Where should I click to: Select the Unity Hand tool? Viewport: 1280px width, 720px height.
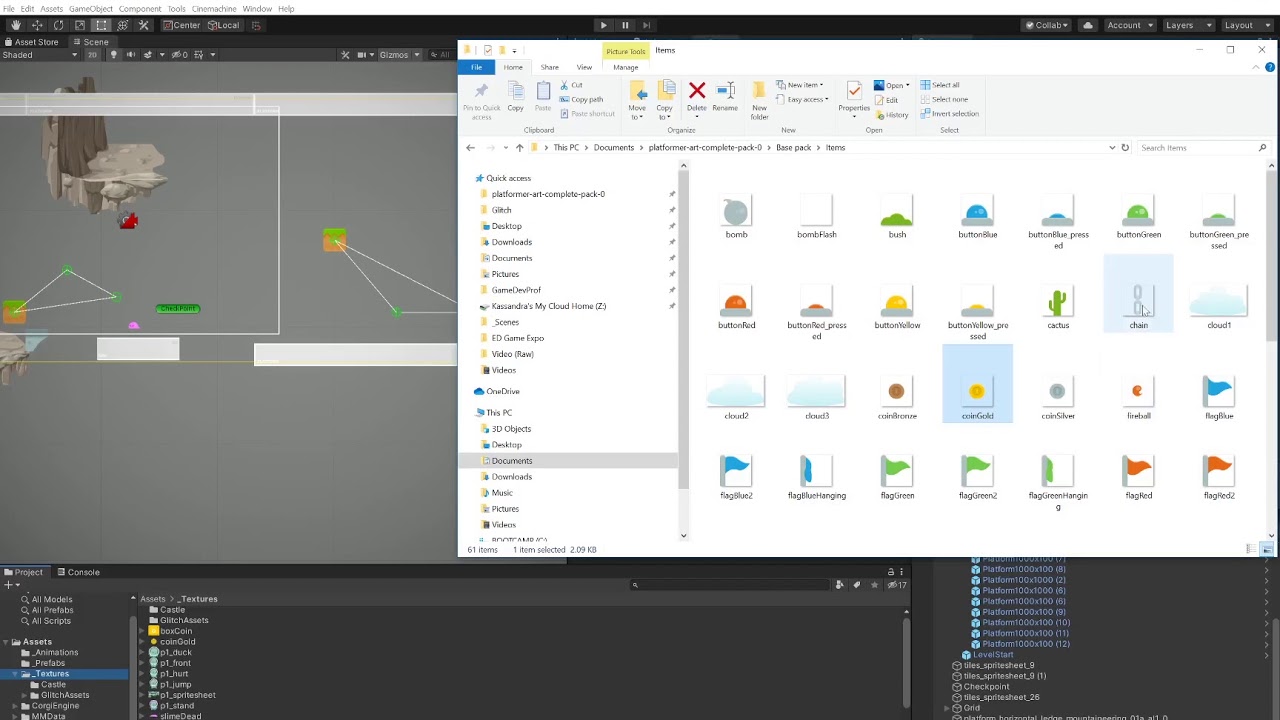pyautogui.click(x=16, y=25)
